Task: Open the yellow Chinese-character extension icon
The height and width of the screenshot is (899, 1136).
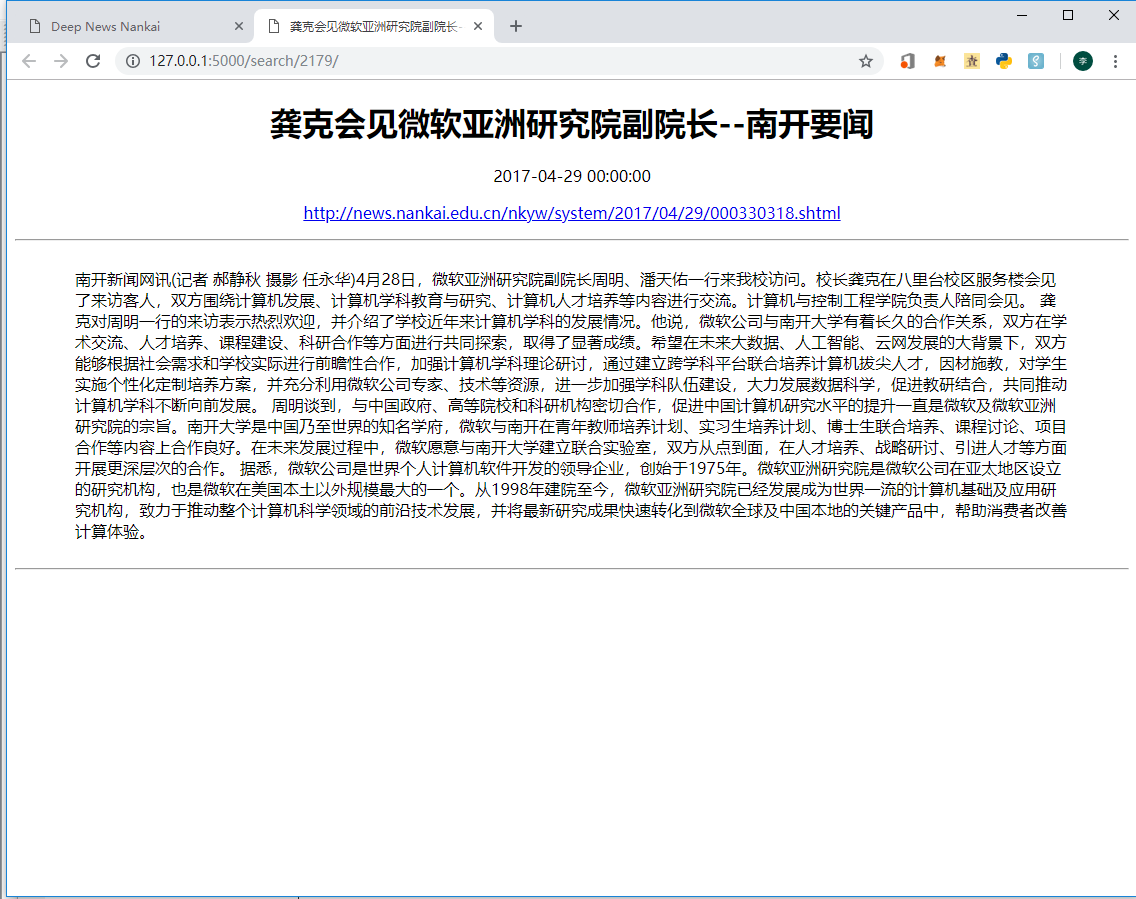Action: 972,61
